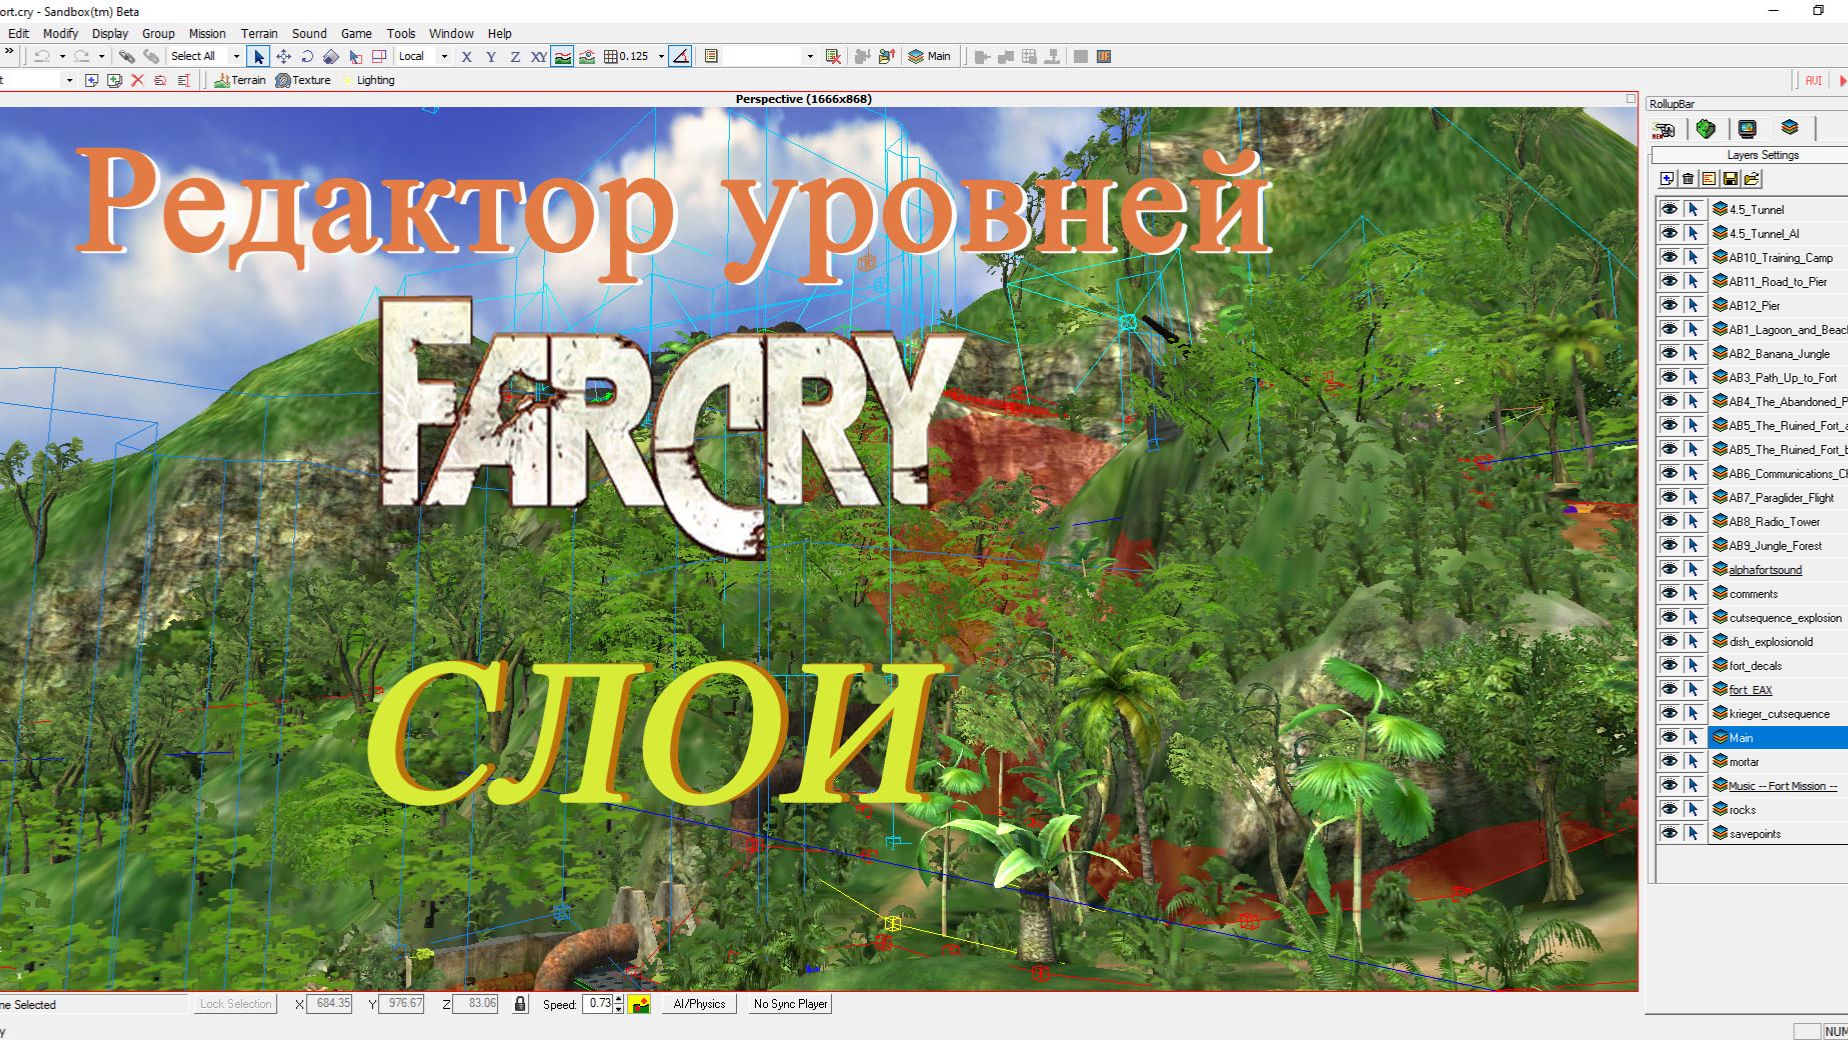Hide the savepoints layer

pos(1672,833)
